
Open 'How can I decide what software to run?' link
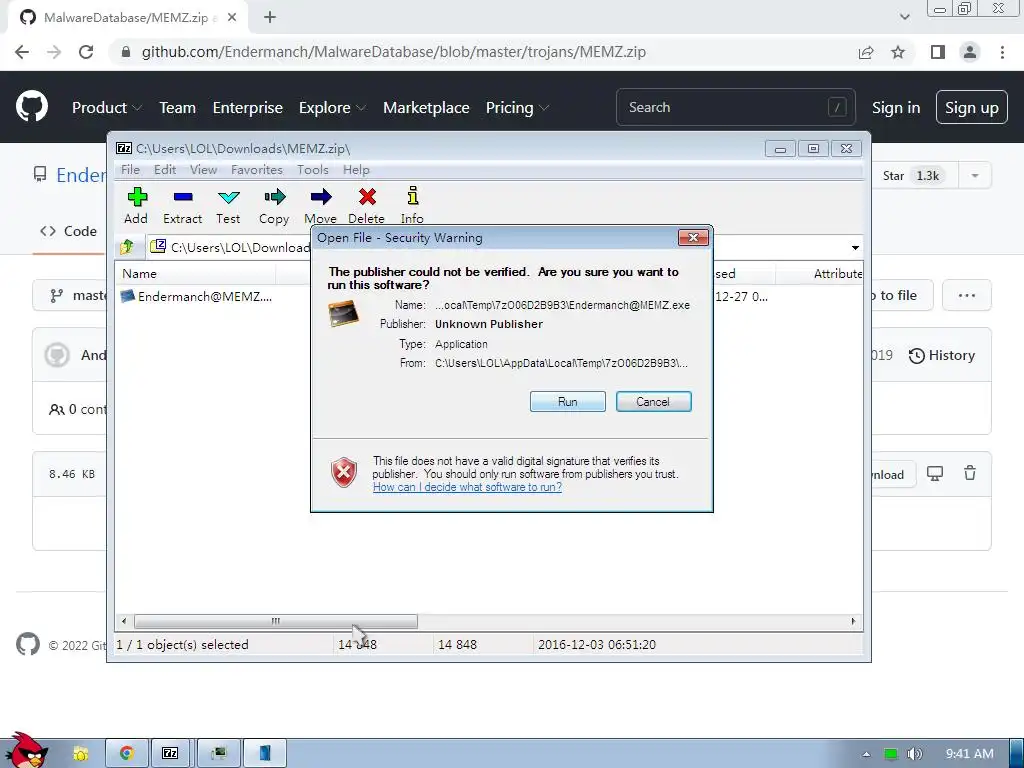pyautogui.click(x=467, y=487)
